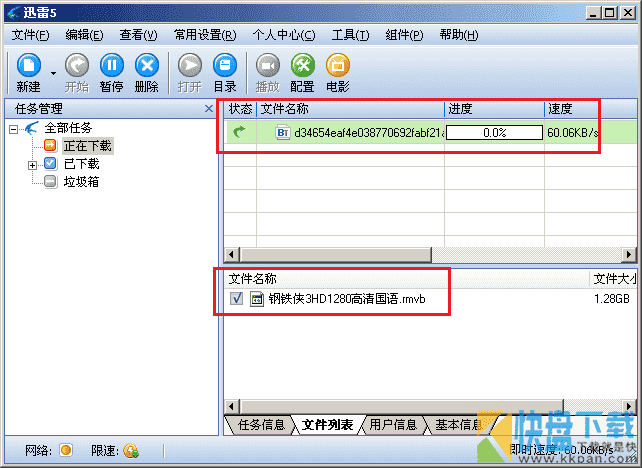Switch to the 文件列表 tab
642x468 pixels.
click(x=327, y=425)
